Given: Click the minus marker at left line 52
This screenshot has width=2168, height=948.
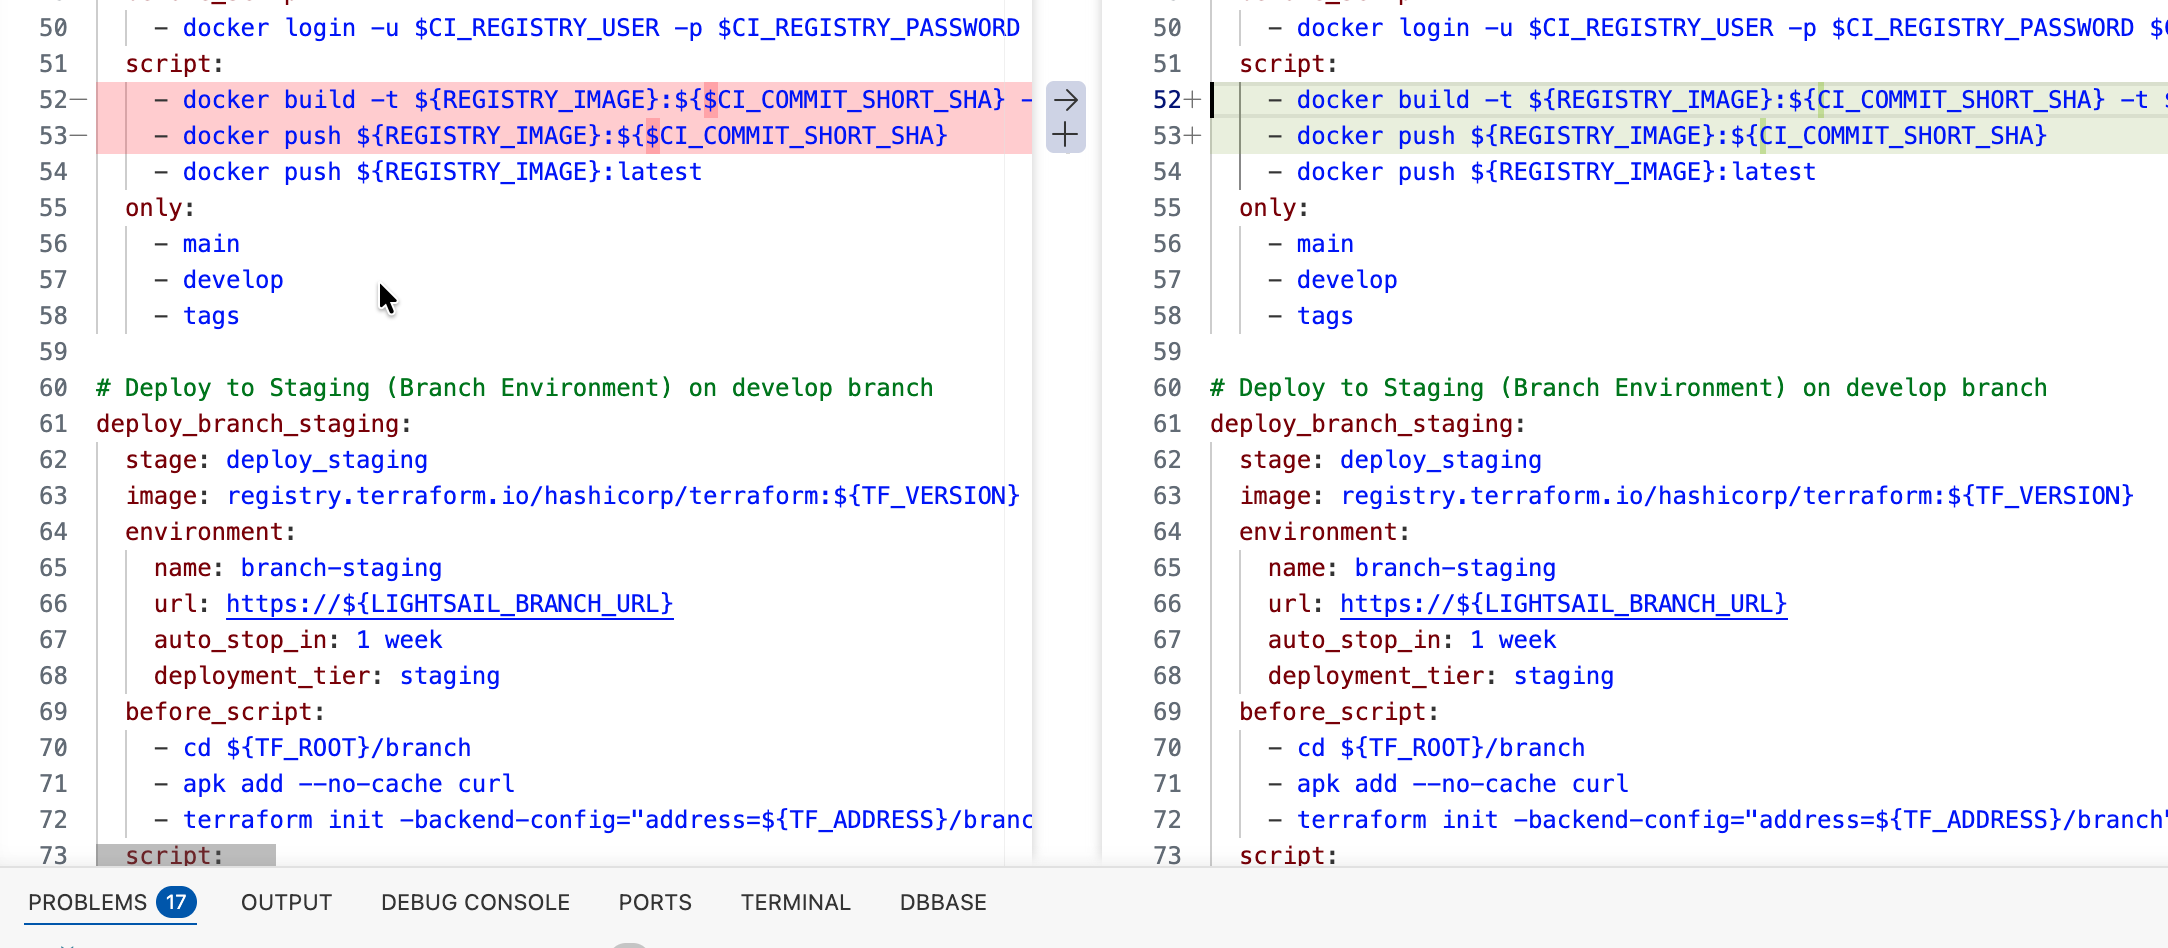Looking at the screenshot, I should [79, 100].
